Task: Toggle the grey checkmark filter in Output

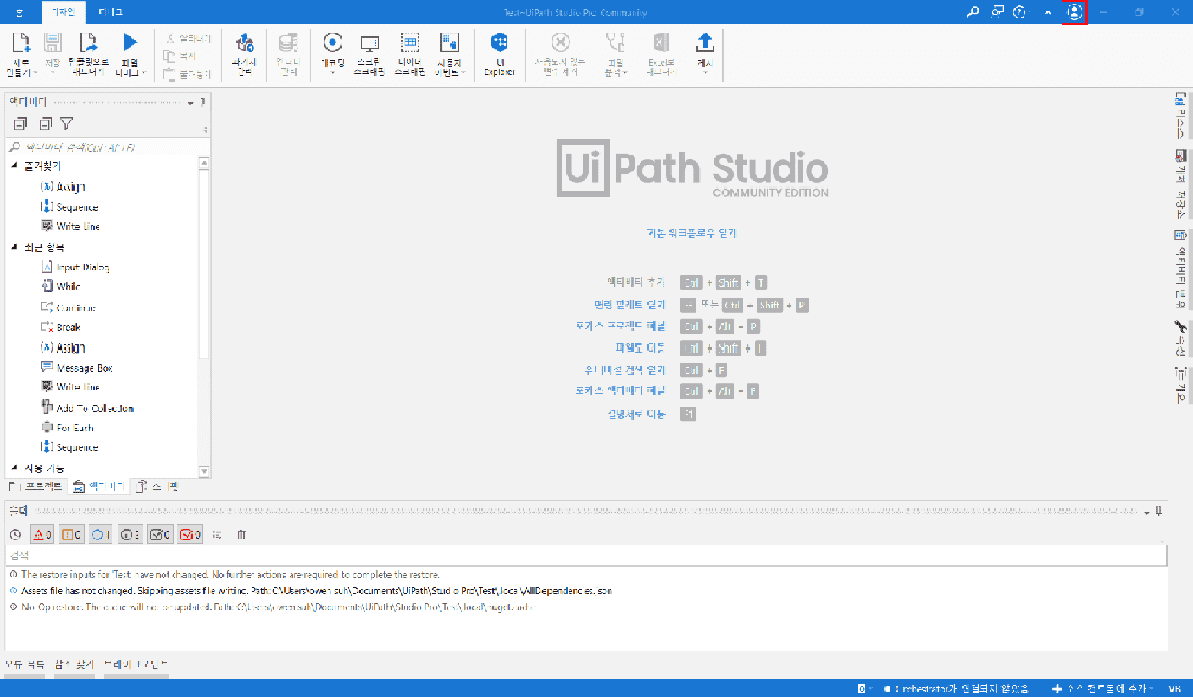Action: [x=160, y=535]
